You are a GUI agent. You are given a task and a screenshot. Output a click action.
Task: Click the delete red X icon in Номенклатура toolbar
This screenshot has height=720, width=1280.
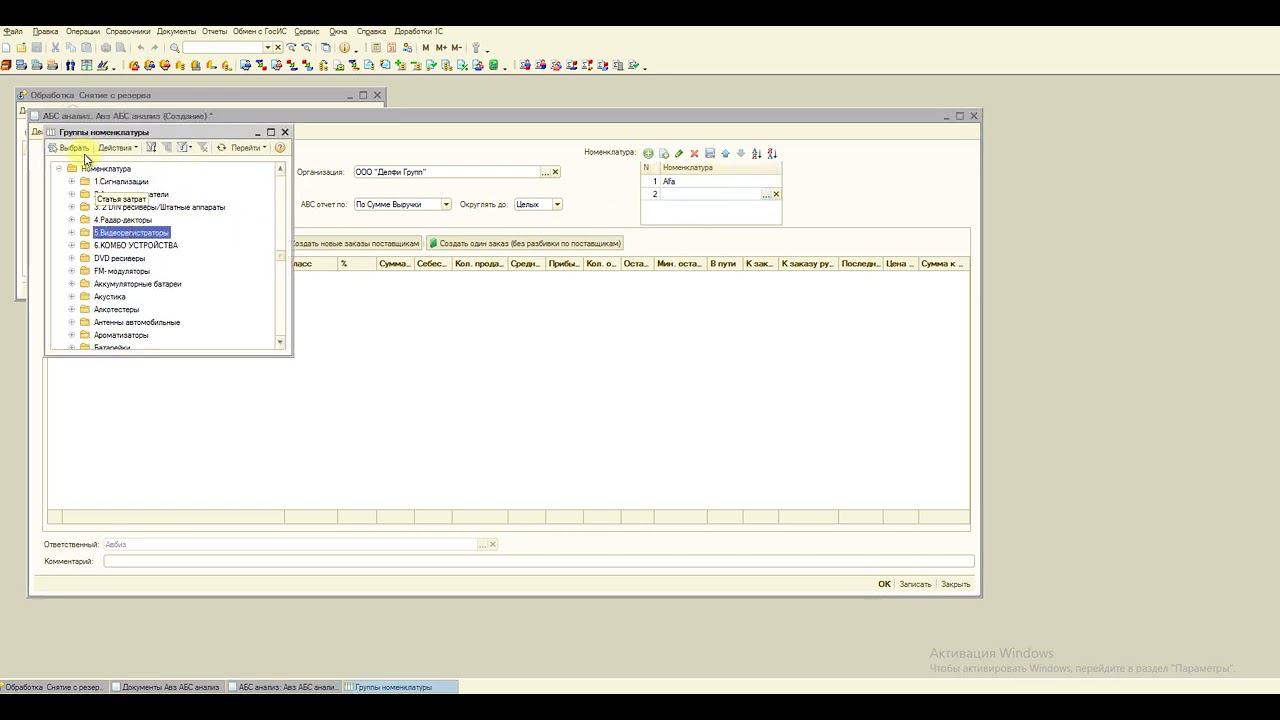tap(694, 153)
